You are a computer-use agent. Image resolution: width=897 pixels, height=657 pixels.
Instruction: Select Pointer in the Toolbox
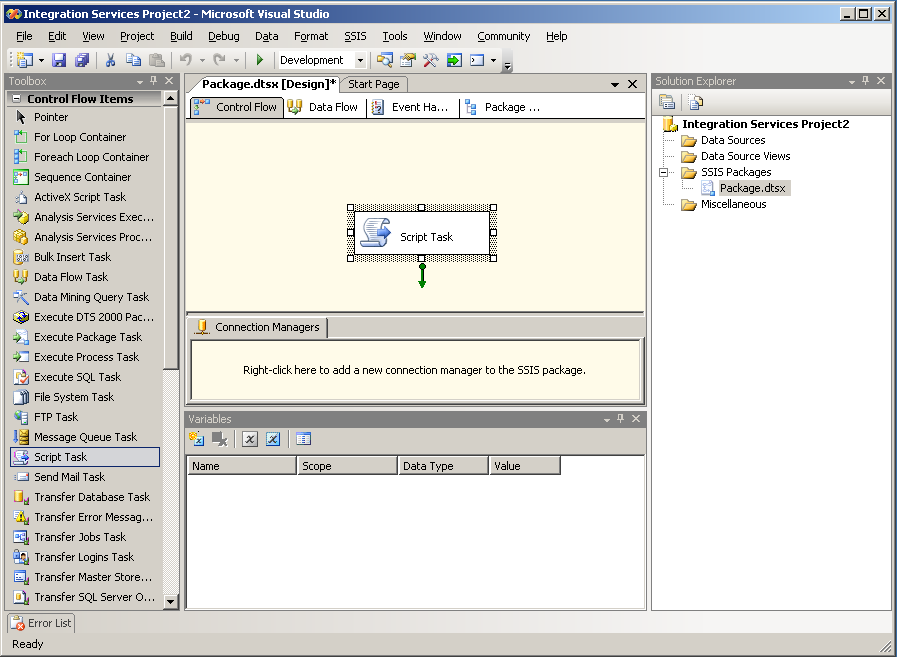85,117
